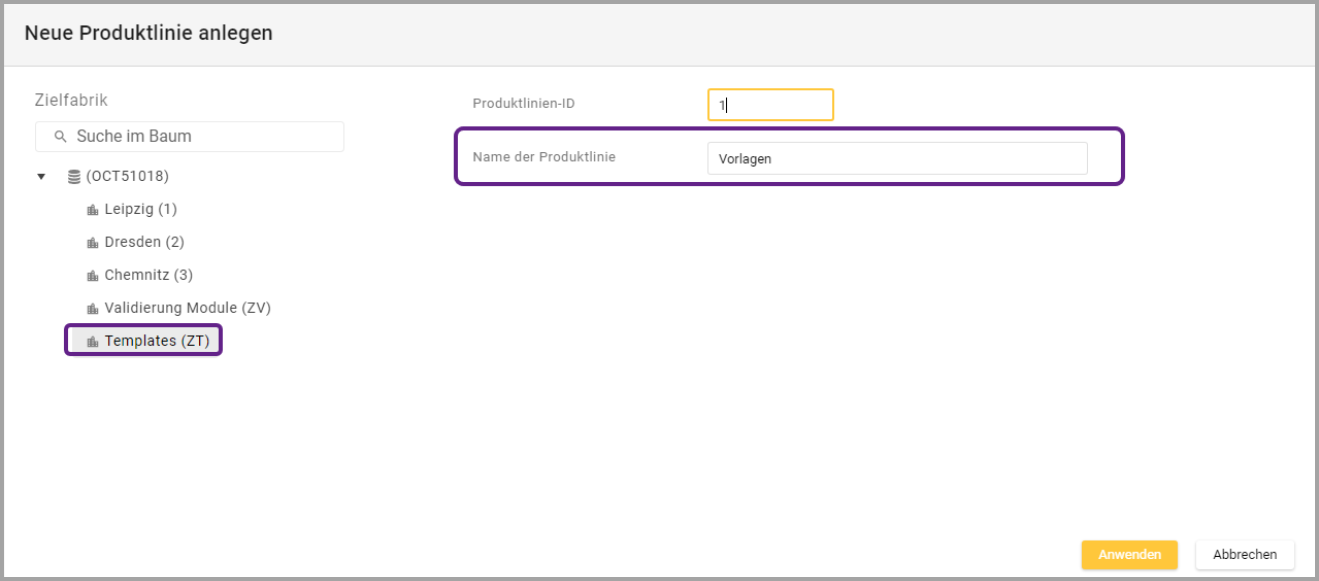Click the factory icon beside Templates (ZT)
1319x581 pixels.
click(x=93, y=342)
